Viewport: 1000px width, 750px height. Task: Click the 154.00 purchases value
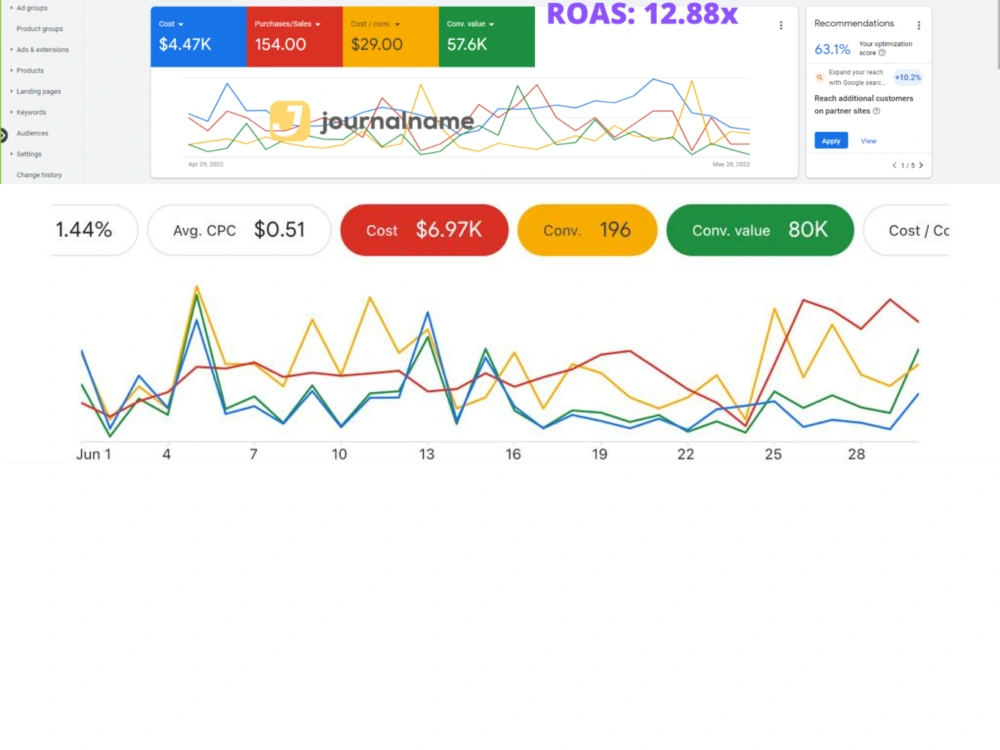pos(281,45)
